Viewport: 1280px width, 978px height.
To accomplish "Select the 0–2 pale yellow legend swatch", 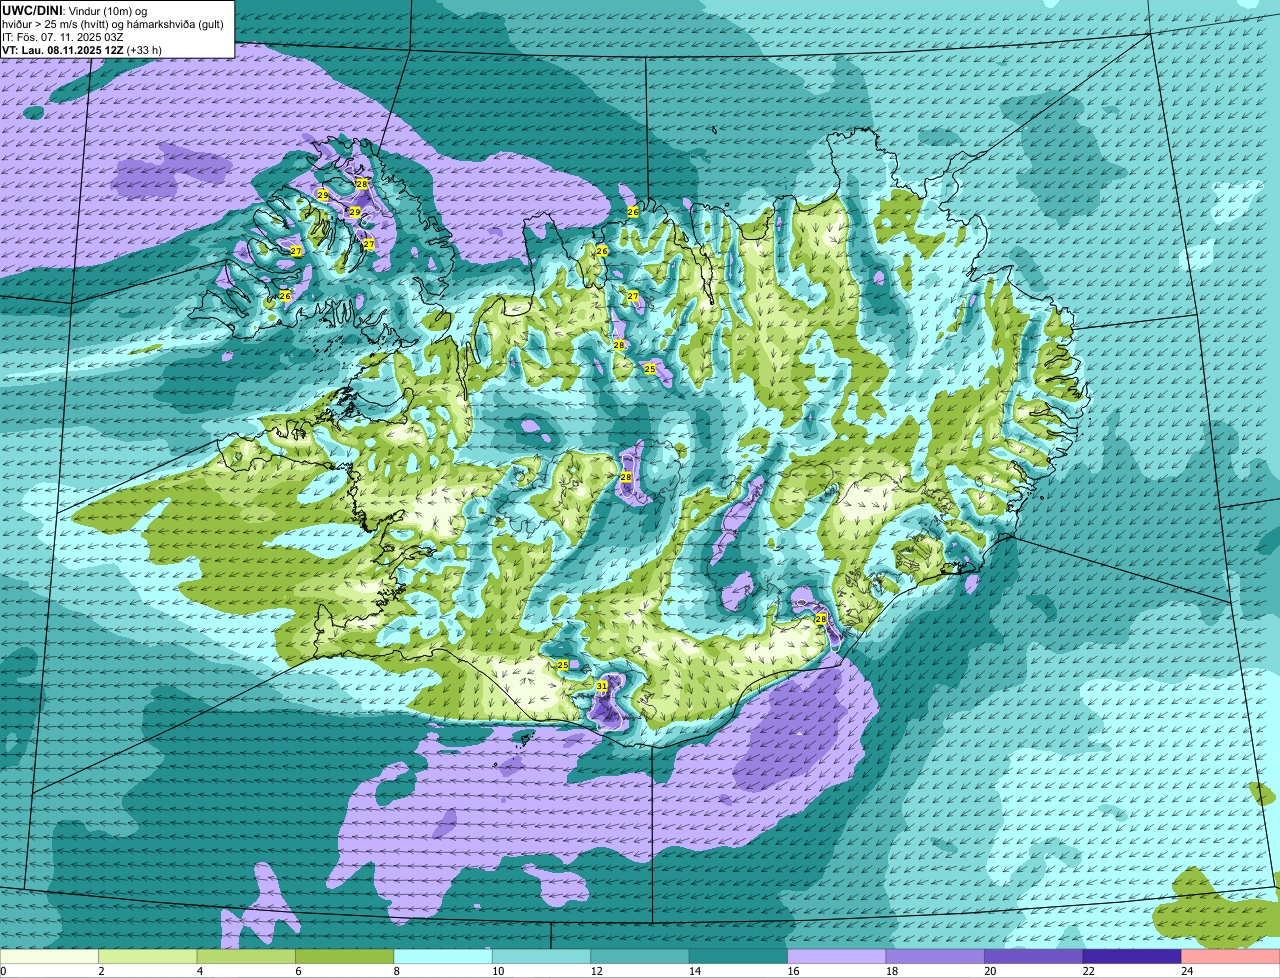I will [50, 957].
